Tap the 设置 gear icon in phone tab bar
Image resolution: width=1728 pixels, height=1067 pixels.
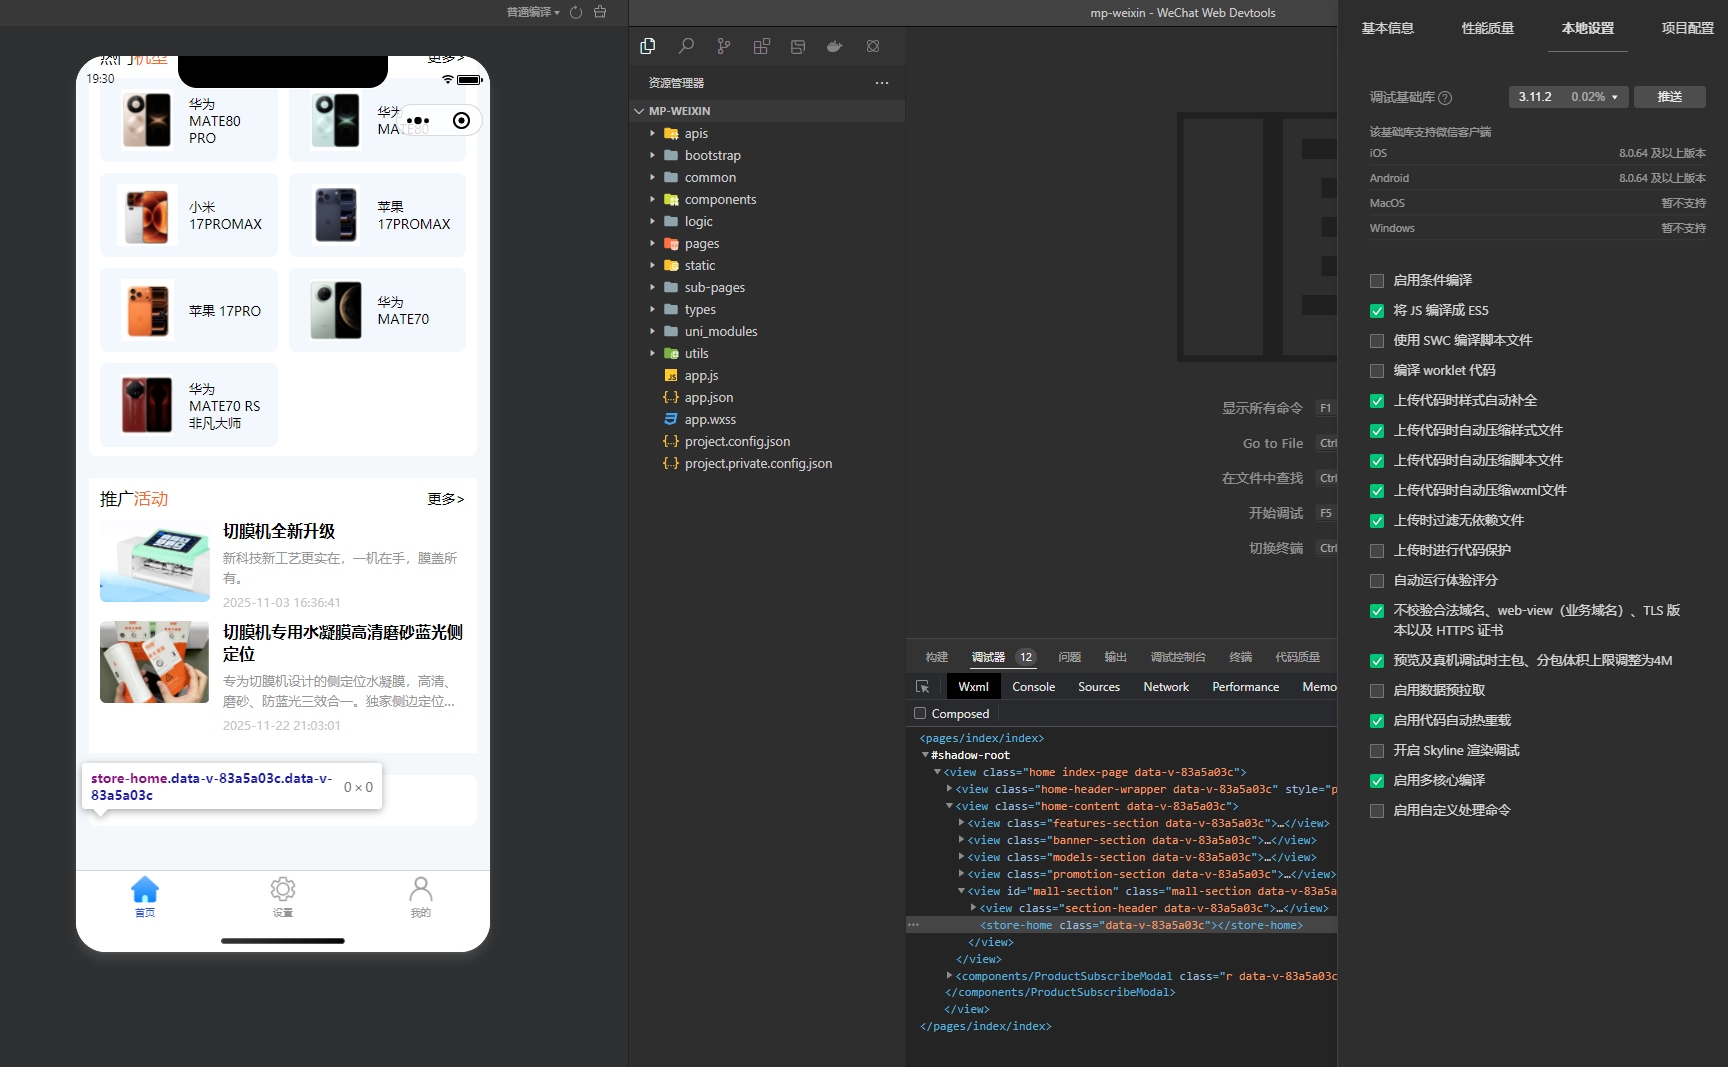(x=283, y=889)
